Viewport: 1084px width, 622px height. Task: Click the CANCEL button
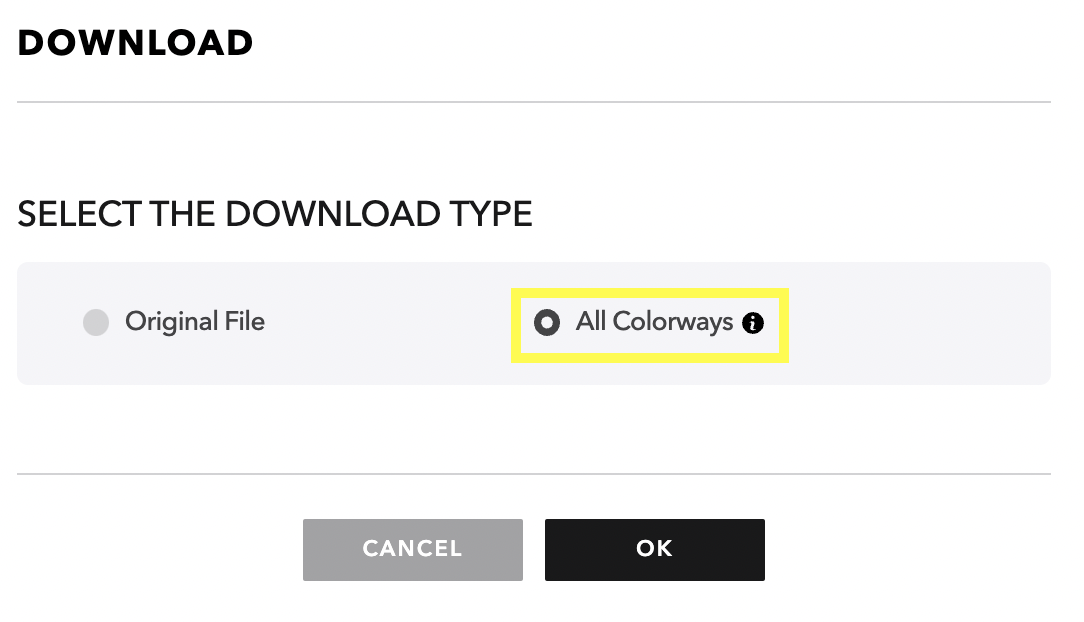413,549
